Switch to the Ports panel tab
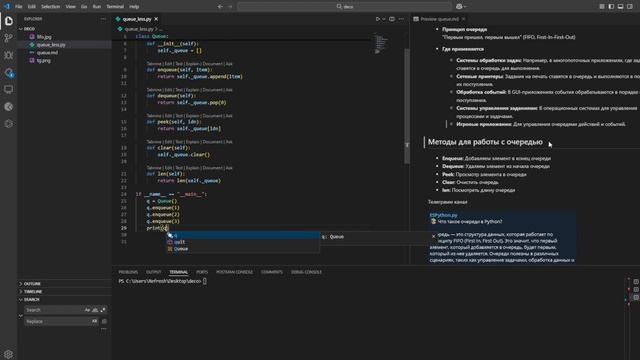The height and width of the screenshot is (360, 640). coord(202,272)
